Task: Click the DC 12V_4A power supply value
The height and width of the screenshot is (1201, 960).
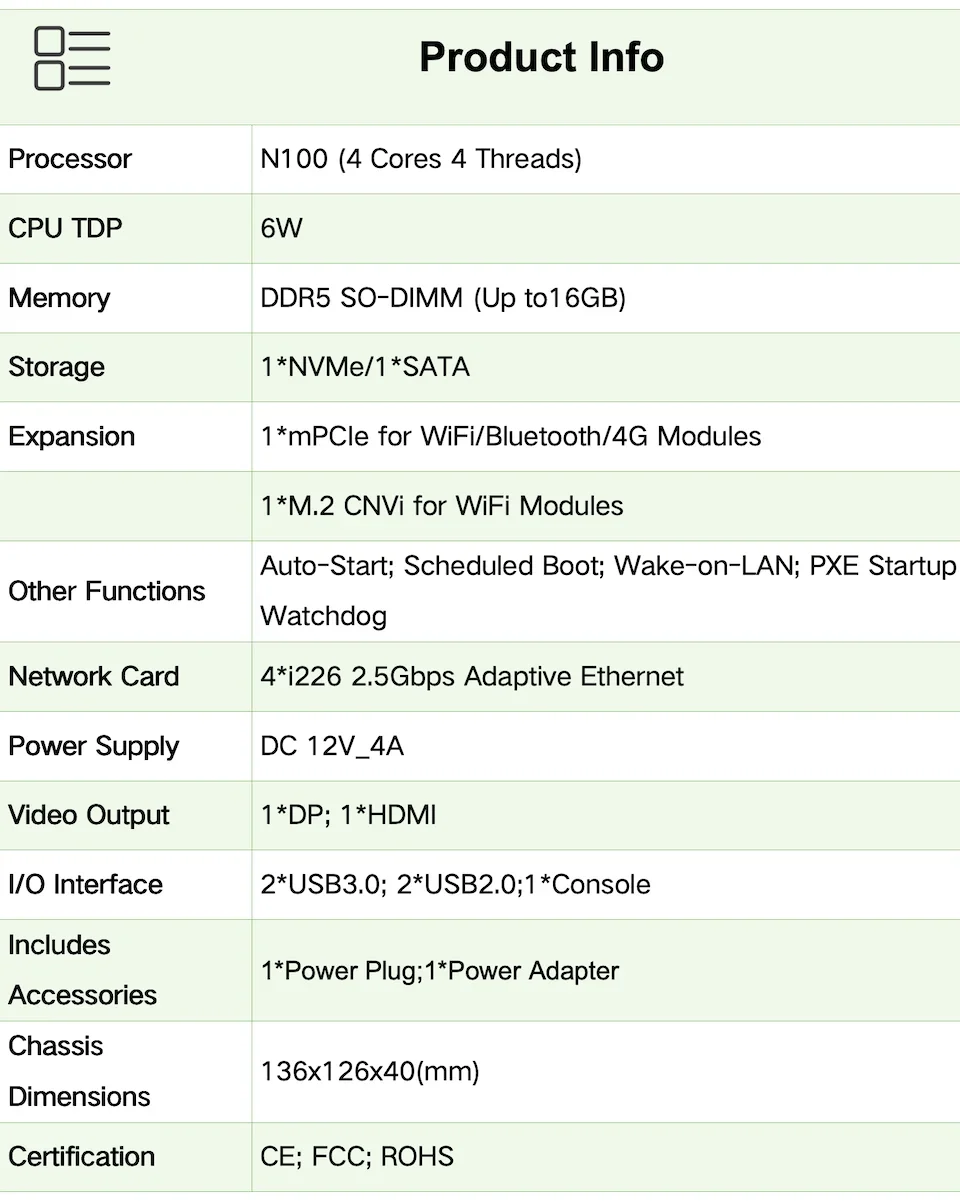Action: (332, 746)
